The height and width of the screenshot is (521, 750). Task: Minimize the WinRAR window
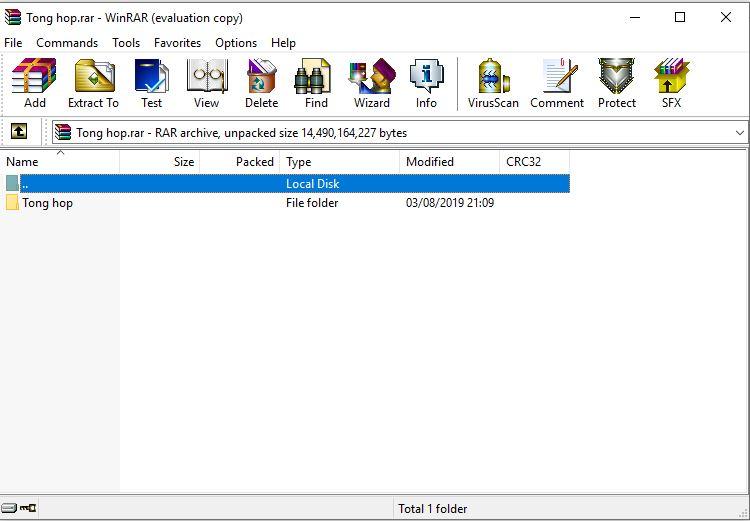tap(635, 18)
